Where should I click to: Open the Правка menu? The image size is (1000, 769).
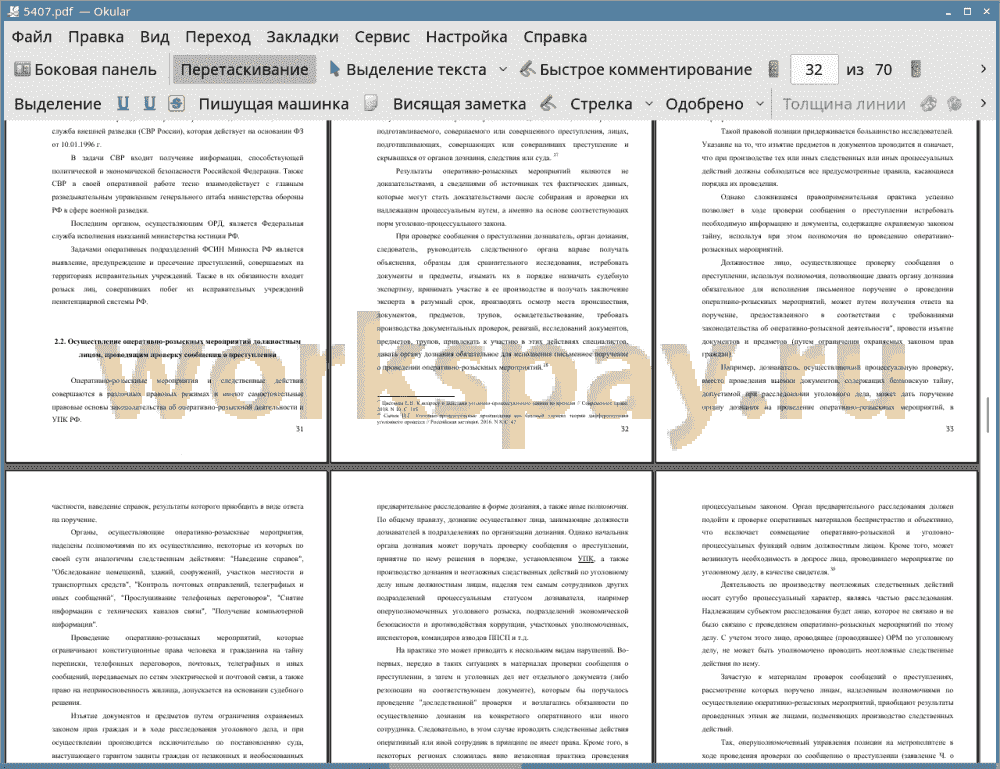coord(96,37)
